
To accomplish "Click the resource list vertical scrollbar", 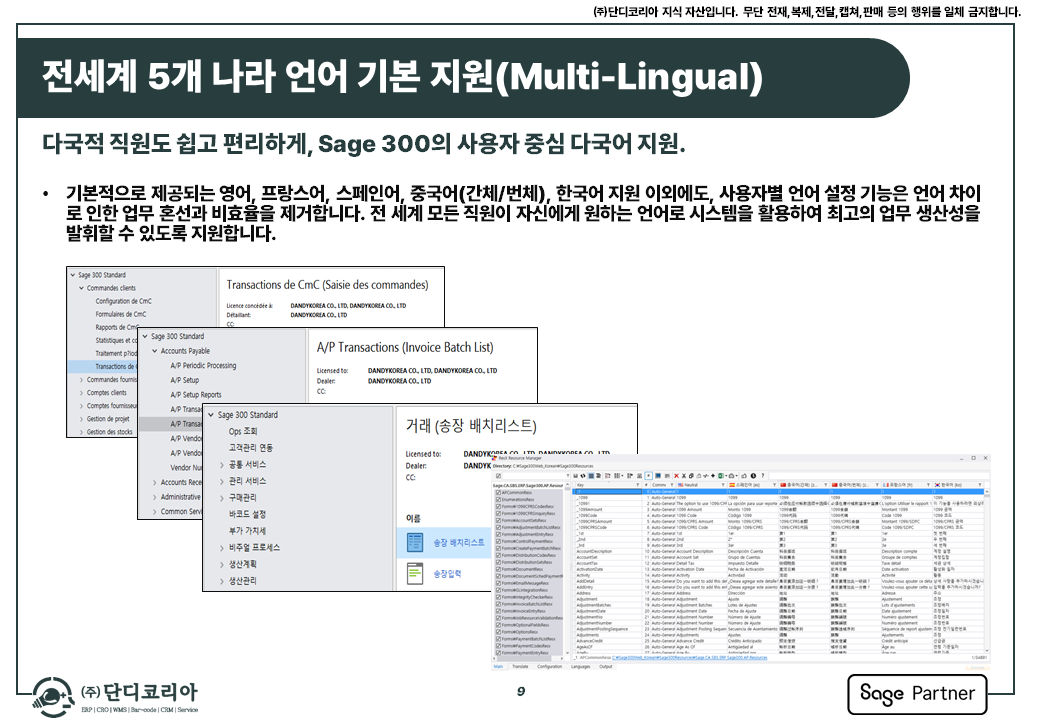I will tap(568, 570).
